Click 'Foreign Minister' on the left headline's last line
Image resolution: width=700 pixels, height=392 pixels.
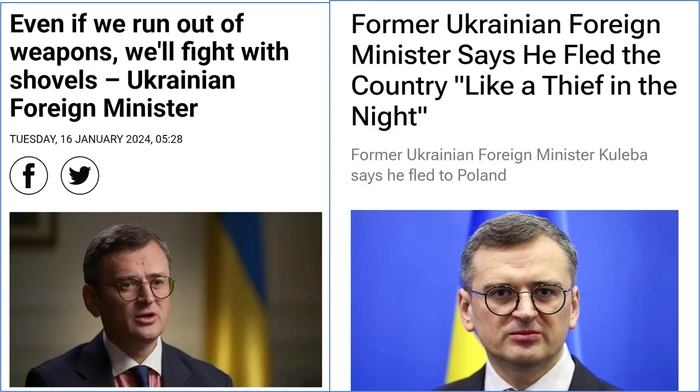[104, 108]
